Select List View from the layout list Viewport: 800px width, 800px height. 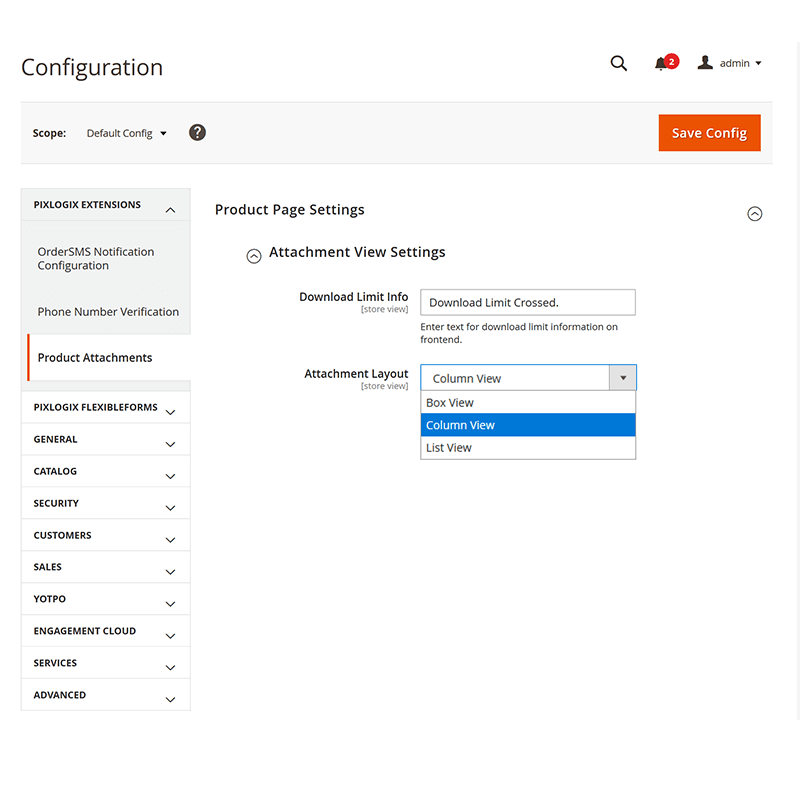448,447
